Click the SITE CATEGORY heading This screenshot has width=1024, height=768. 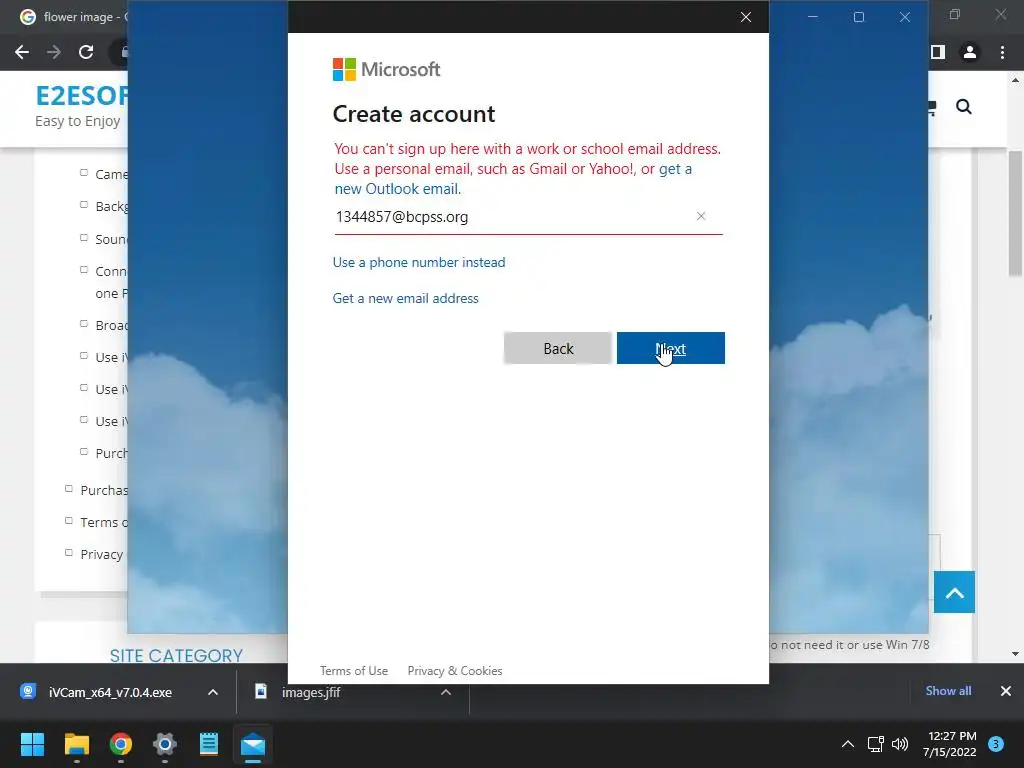click(176, 655)
